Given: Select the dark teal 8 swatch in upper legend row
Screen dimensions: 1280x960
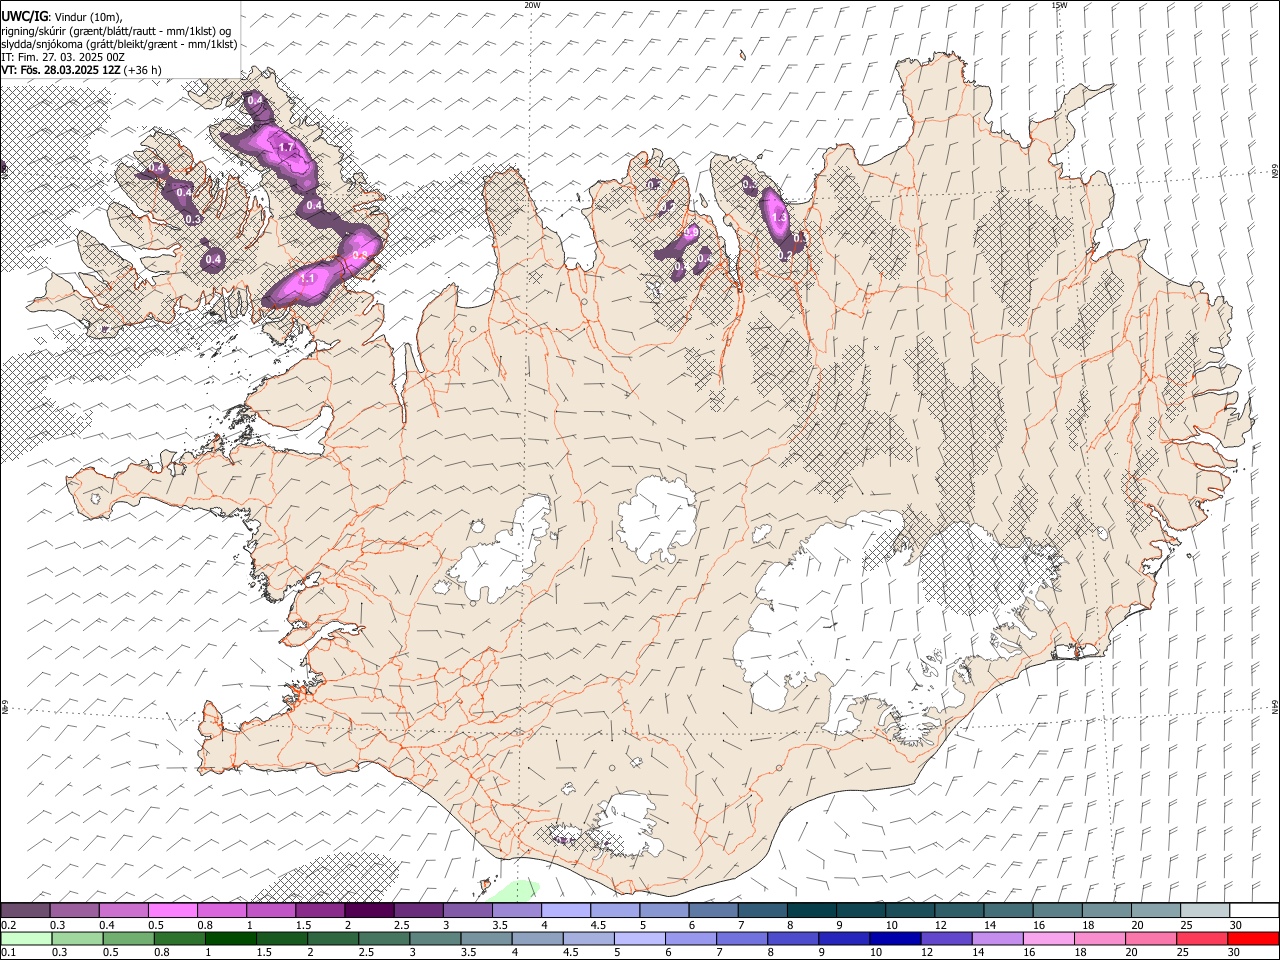Looking at the screenshot, I should [x=810, y=910].
